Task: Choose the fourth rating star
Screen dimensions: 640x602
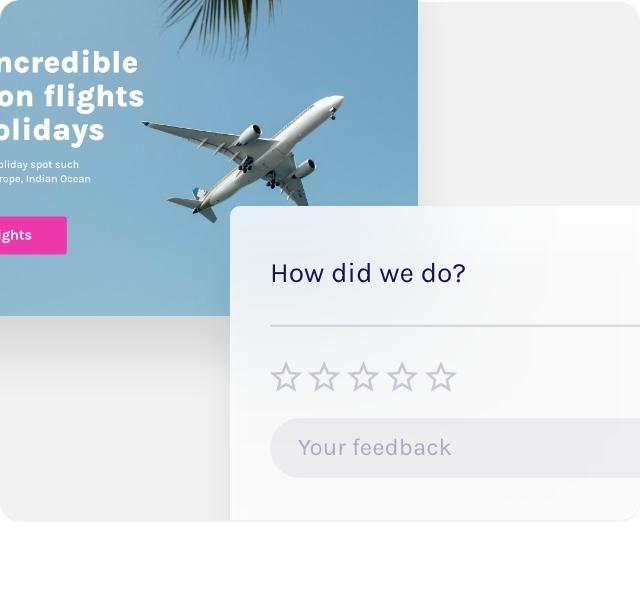Action: [402, 377]
